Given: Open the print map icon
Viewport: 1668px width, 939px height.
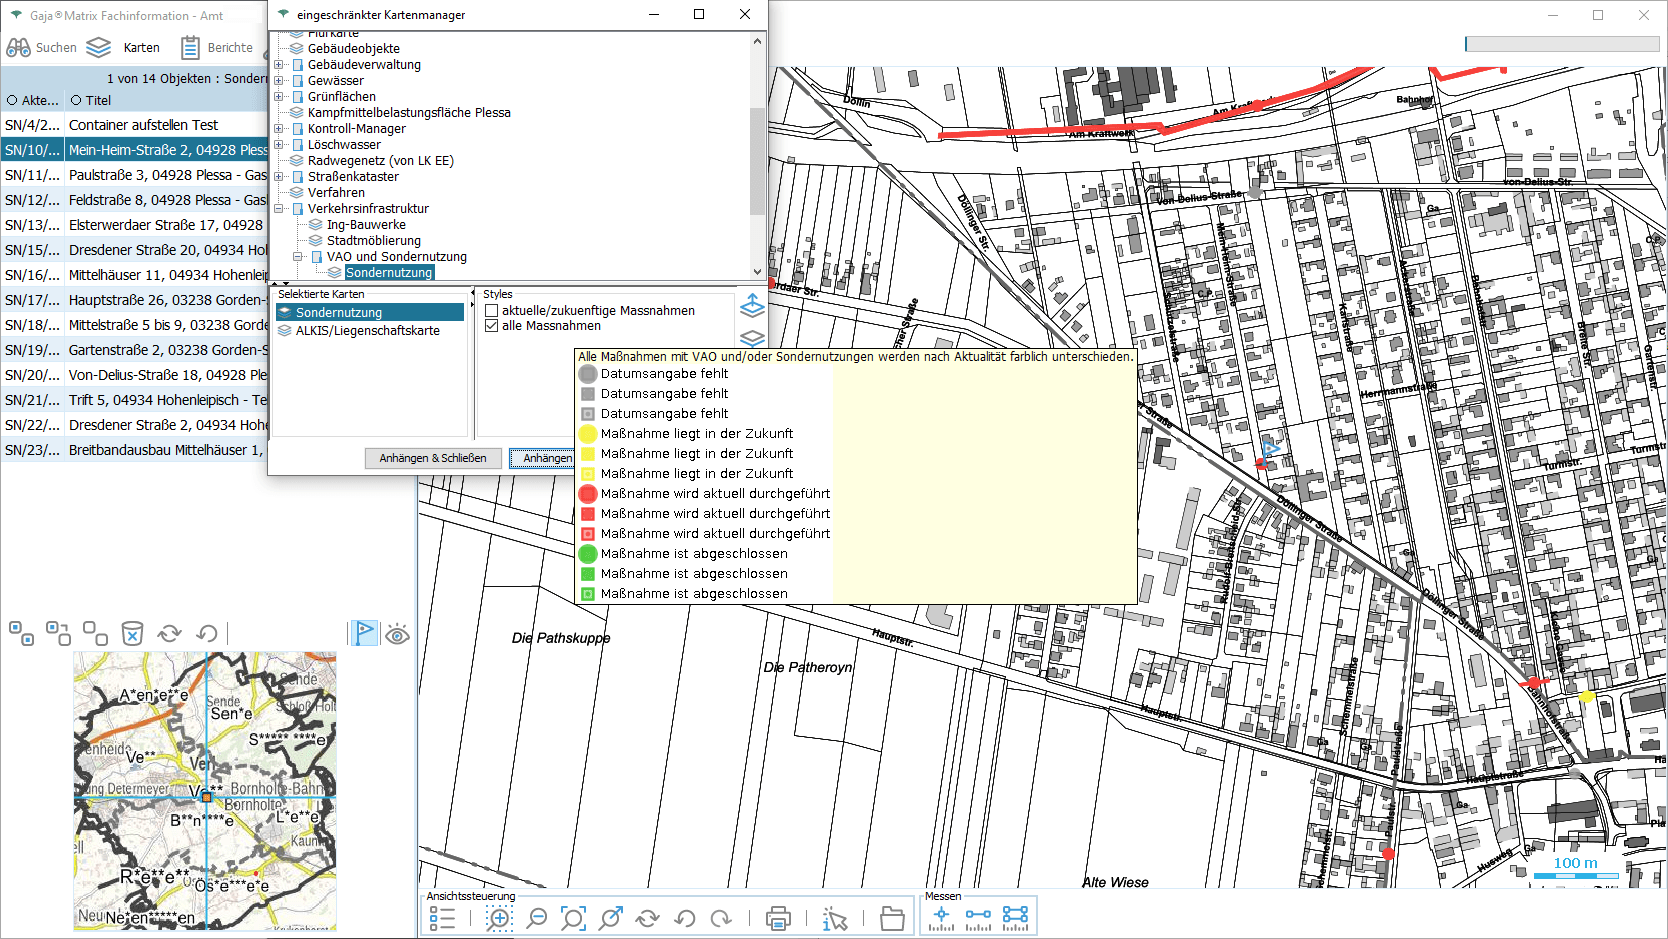Looking at the screenshot, I should [x=778, y=918].
